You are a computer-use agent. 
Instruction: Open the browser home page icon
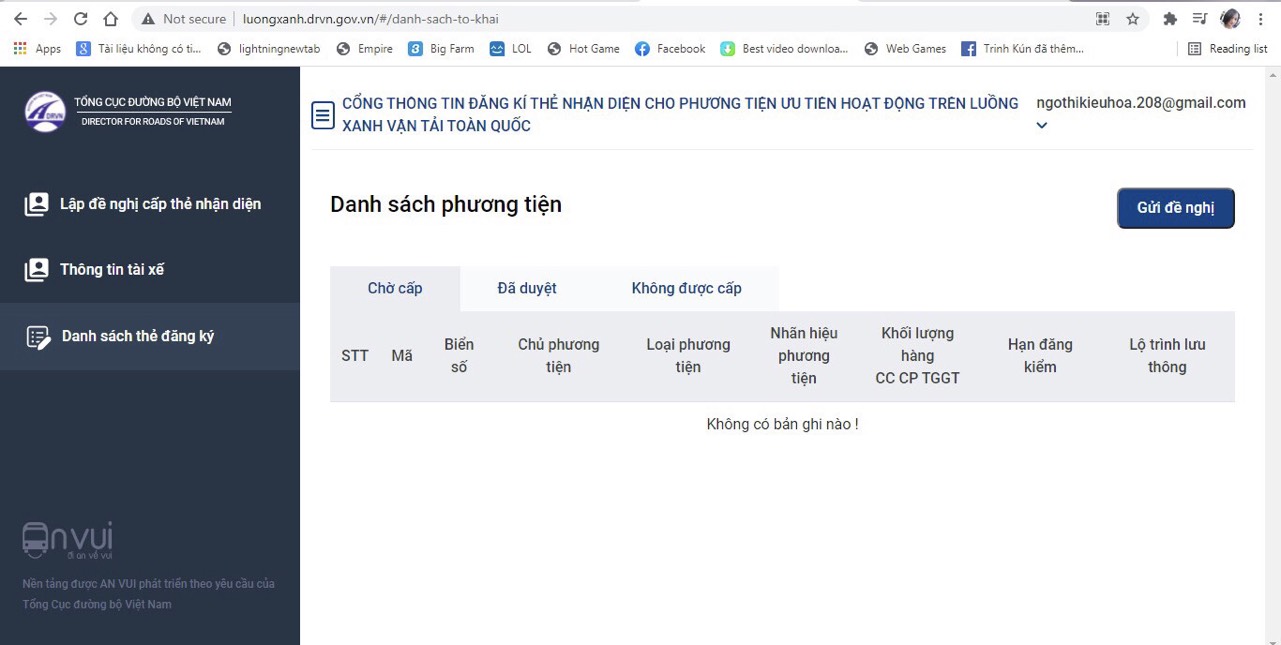[110, 18]
